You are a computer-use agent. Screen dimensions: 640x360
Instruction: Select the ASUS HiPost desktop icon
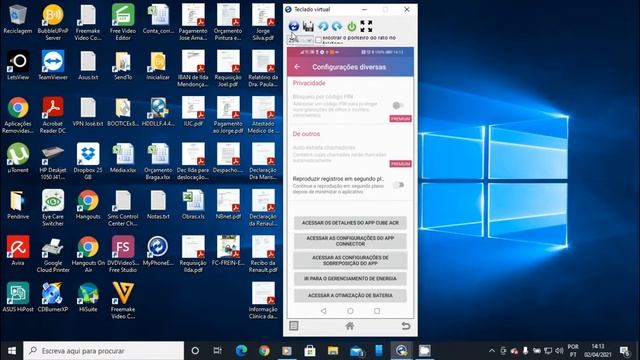click(x=18, y=297)
